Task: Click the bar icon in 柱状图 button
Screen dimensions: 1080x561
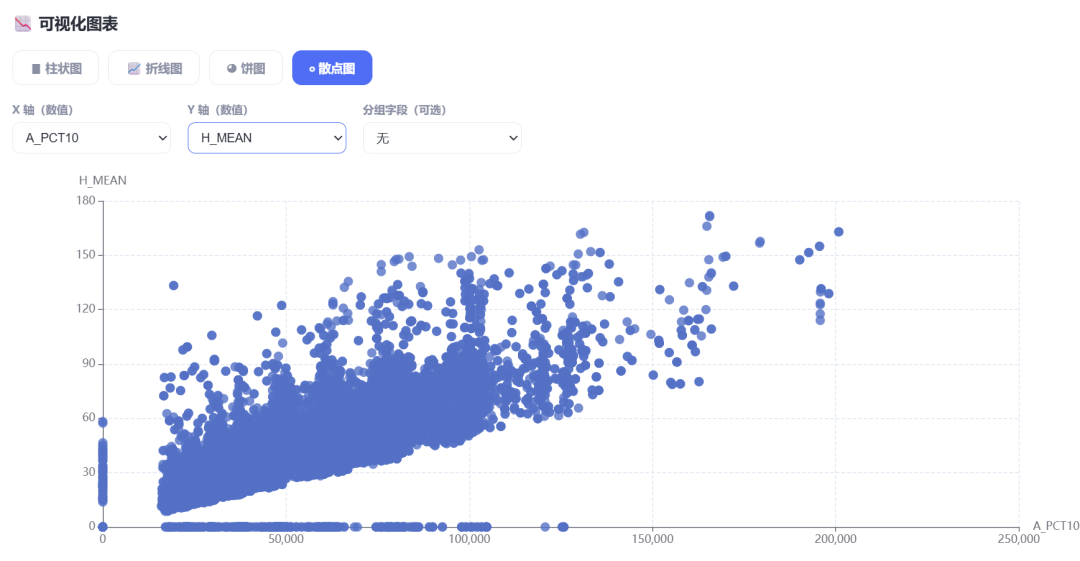Action: pyautogui.click(x=36, y=69)
